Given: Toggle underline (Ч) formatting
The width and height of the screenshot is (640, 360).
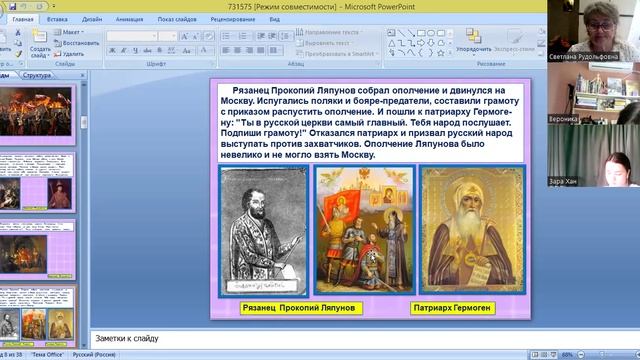Looking at the screenshot, I should [x=136, y=51].
